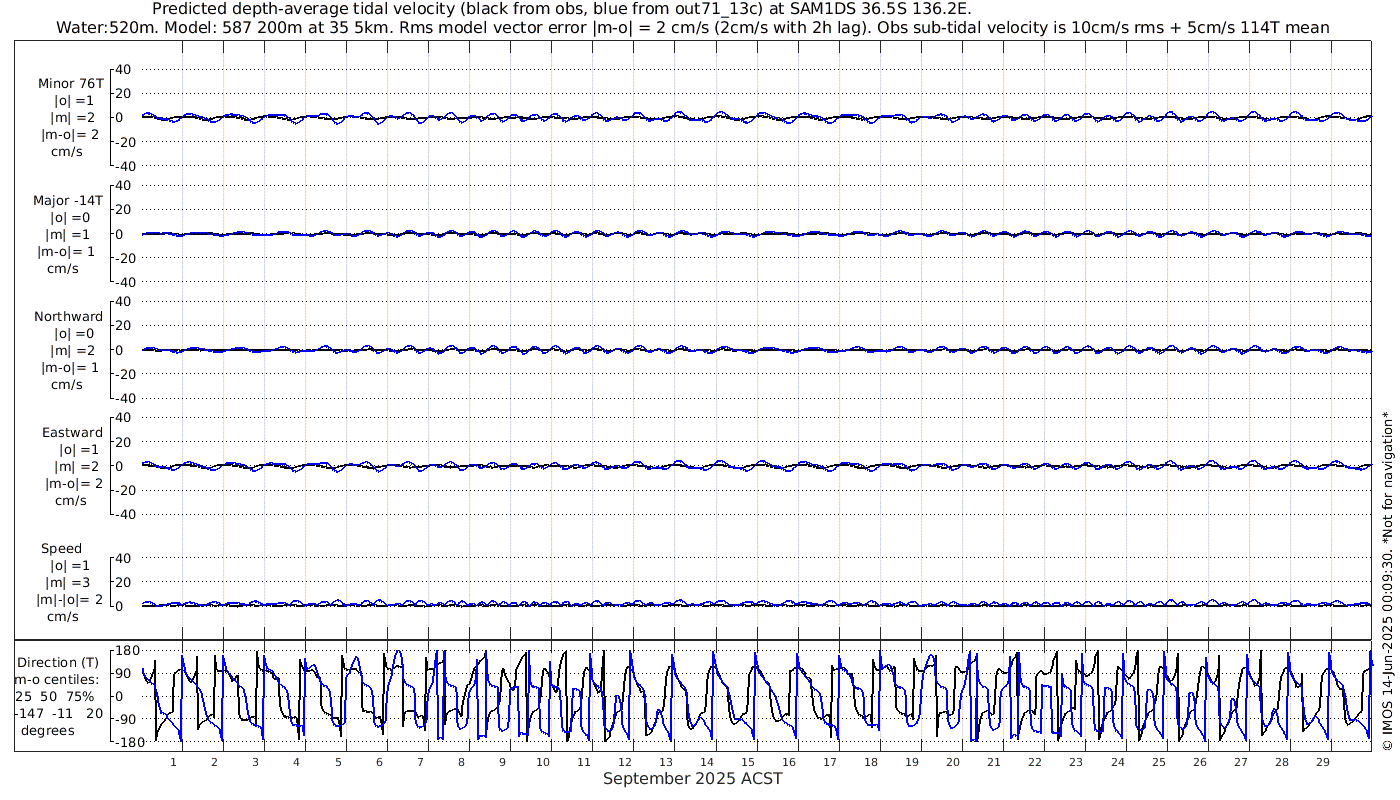Screen dimensions: 1400x800
Task: Click the "25 50 75%" centile header
Action: [x=55, y=695]
